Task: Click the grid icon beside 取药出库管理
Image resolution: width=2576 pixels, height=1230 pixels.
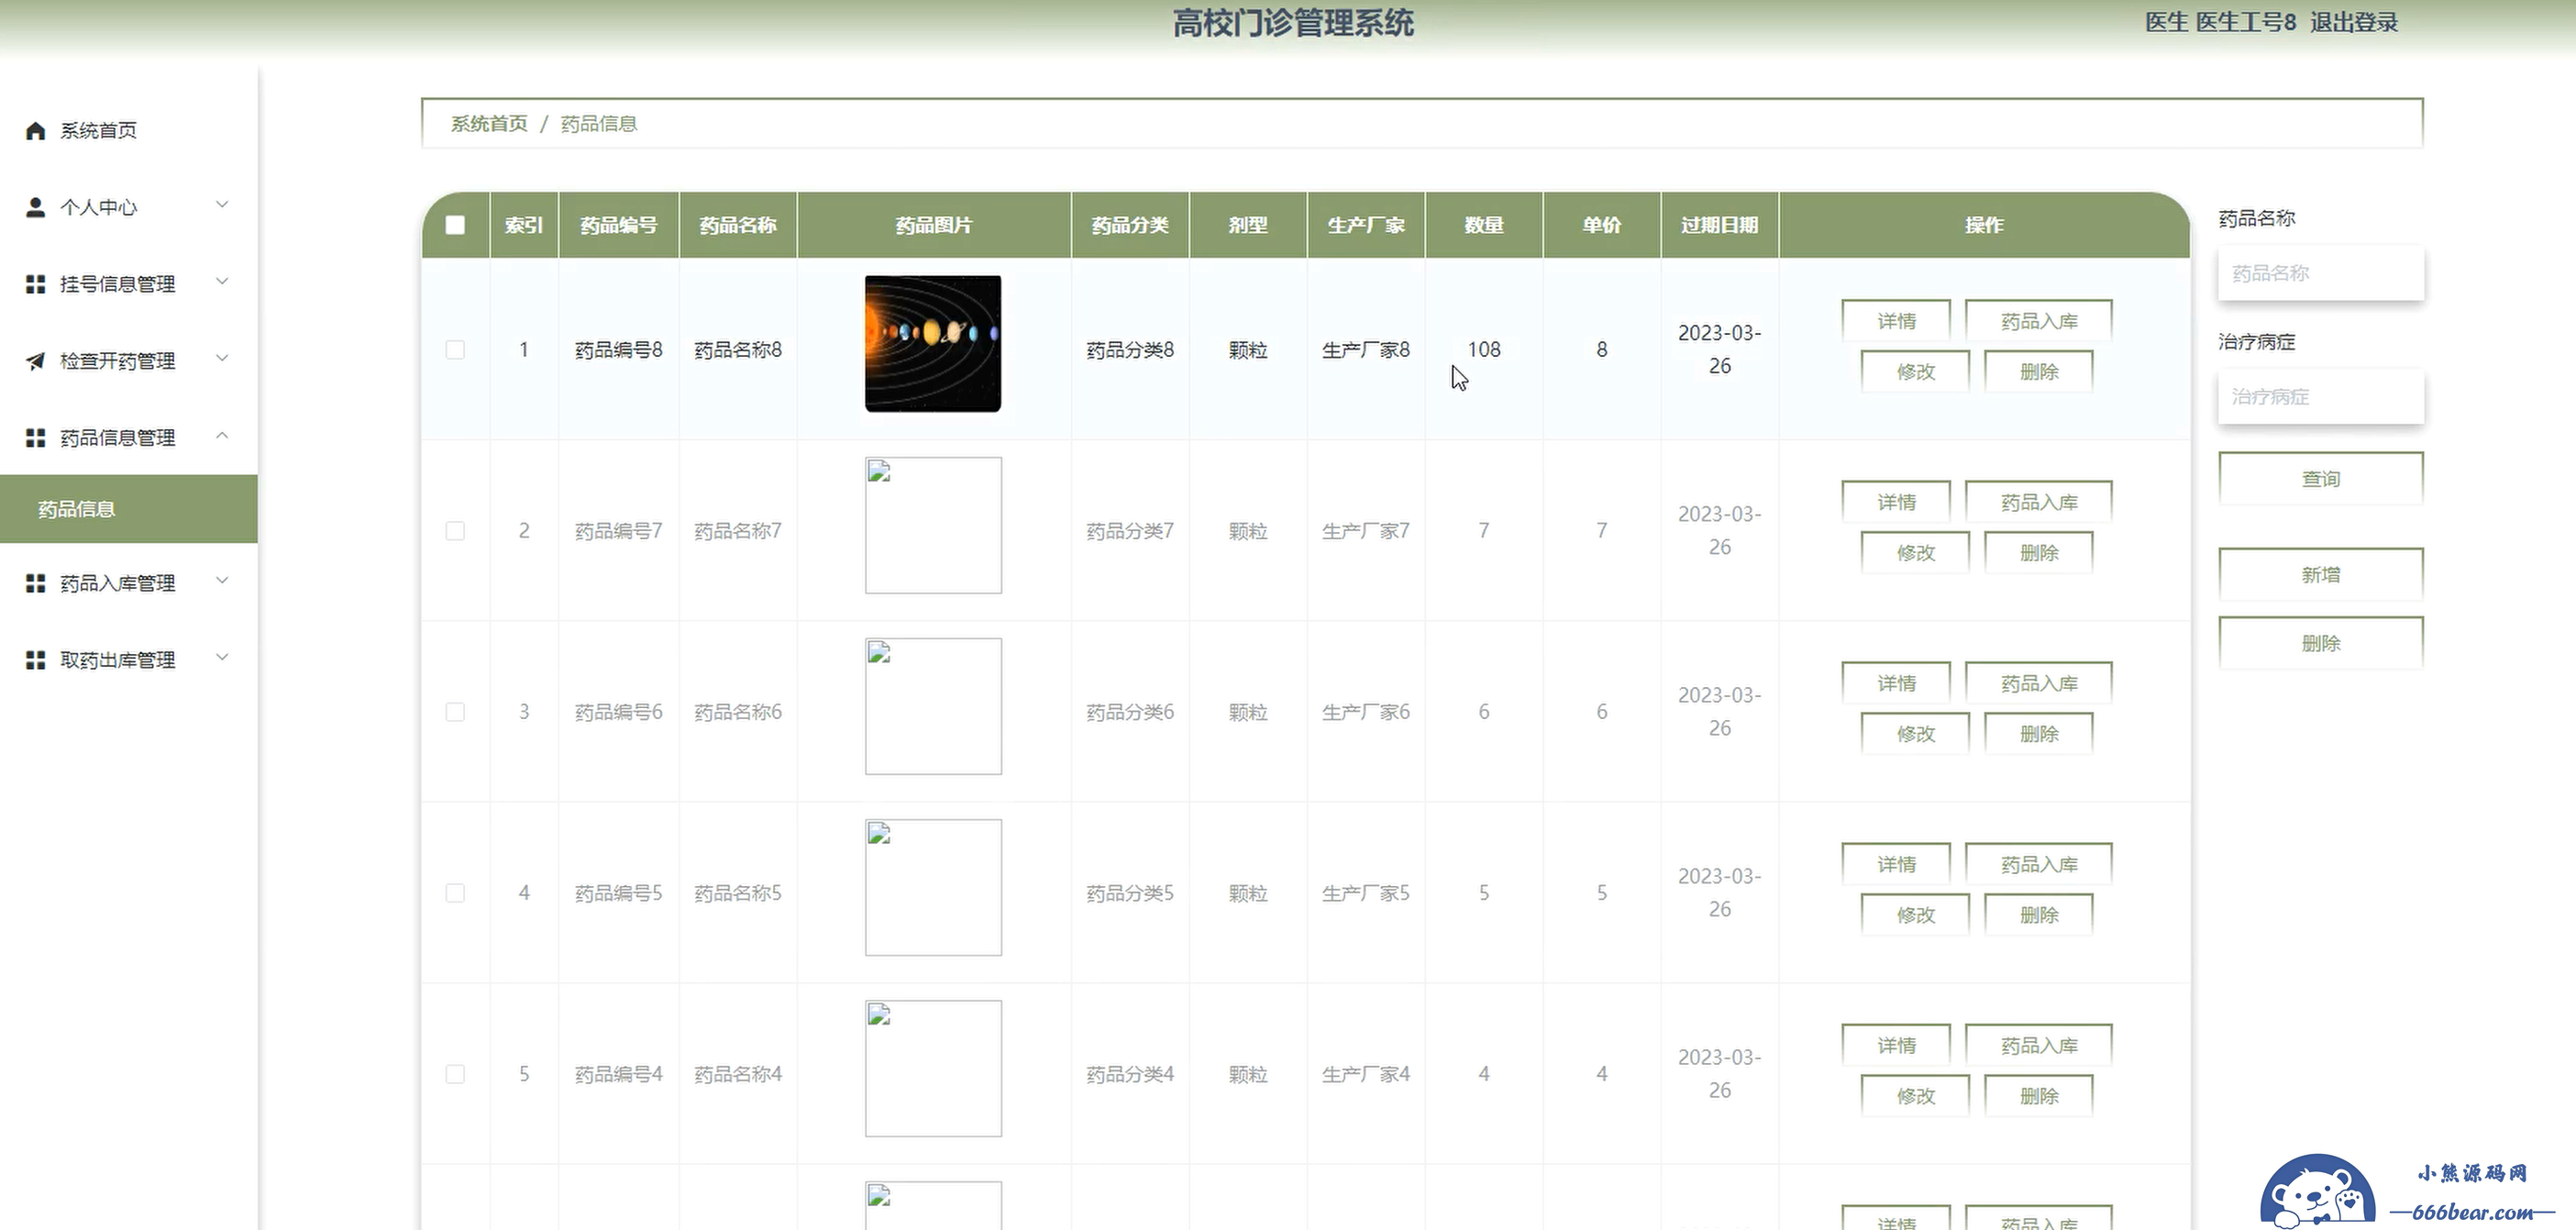Action: [x=35, y=660]
